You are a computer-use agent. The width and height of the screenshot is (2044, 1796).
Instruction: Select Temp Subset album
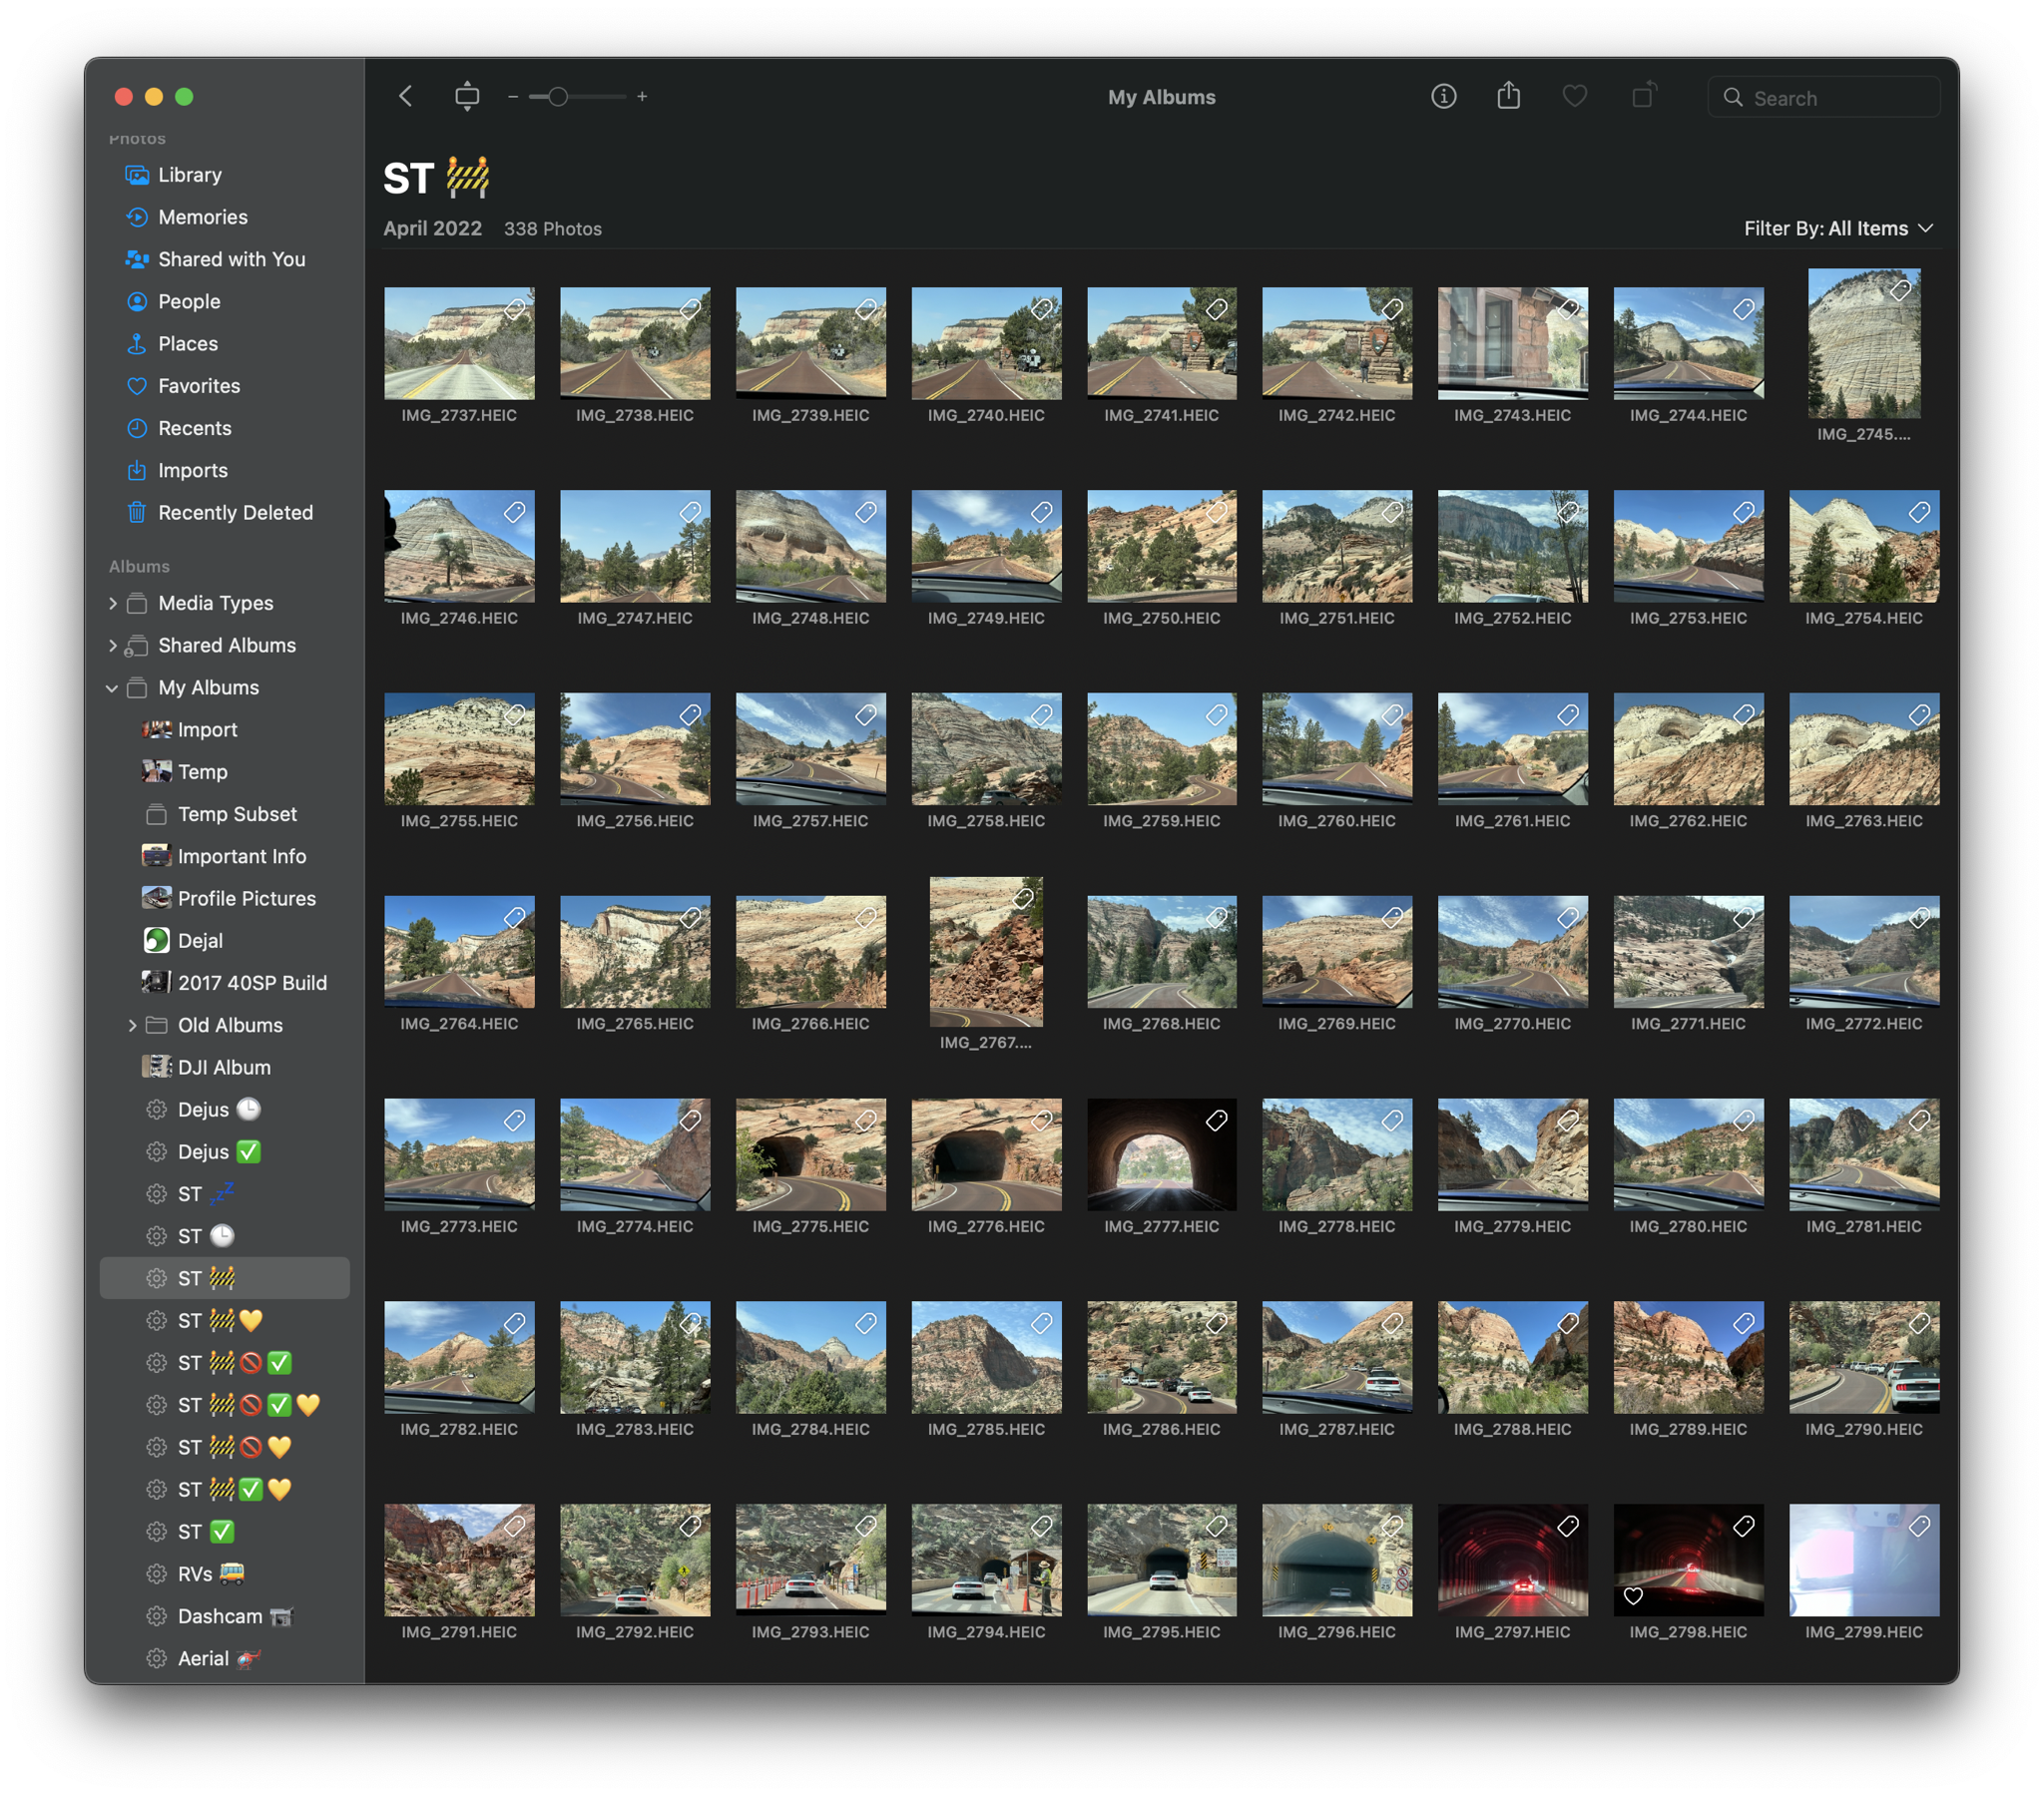(x=225, y=814)
